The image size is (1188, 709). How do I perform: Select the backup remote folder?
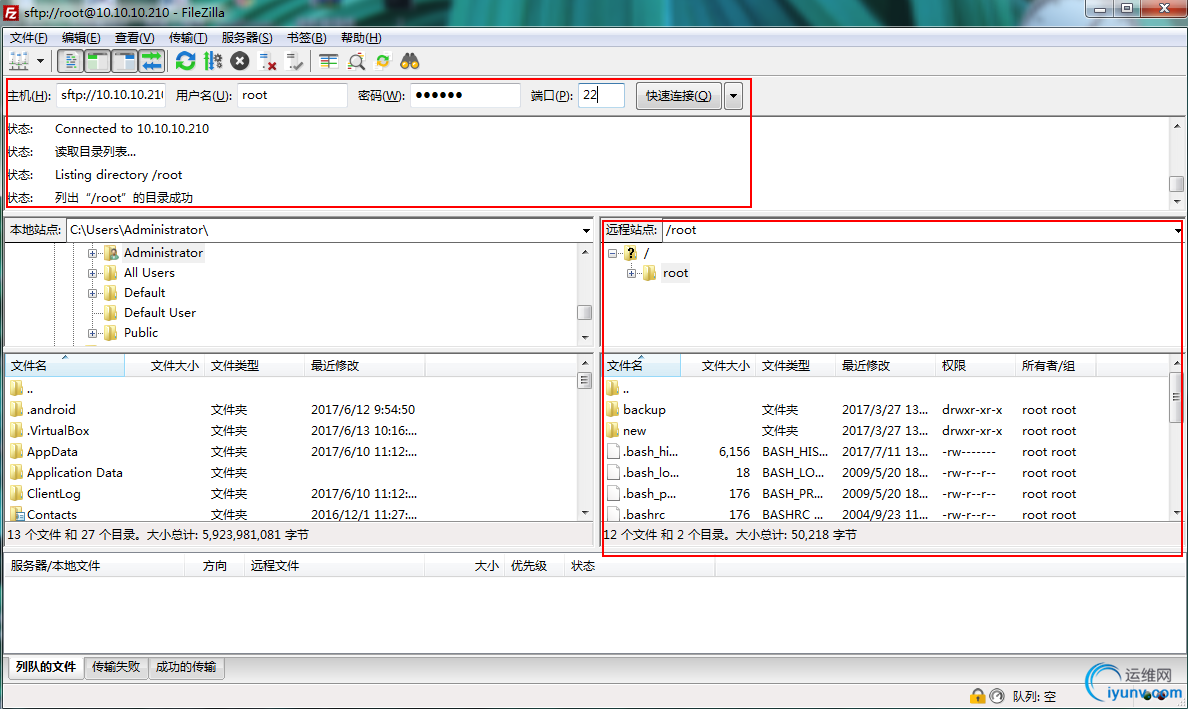(x=644, y=410)
